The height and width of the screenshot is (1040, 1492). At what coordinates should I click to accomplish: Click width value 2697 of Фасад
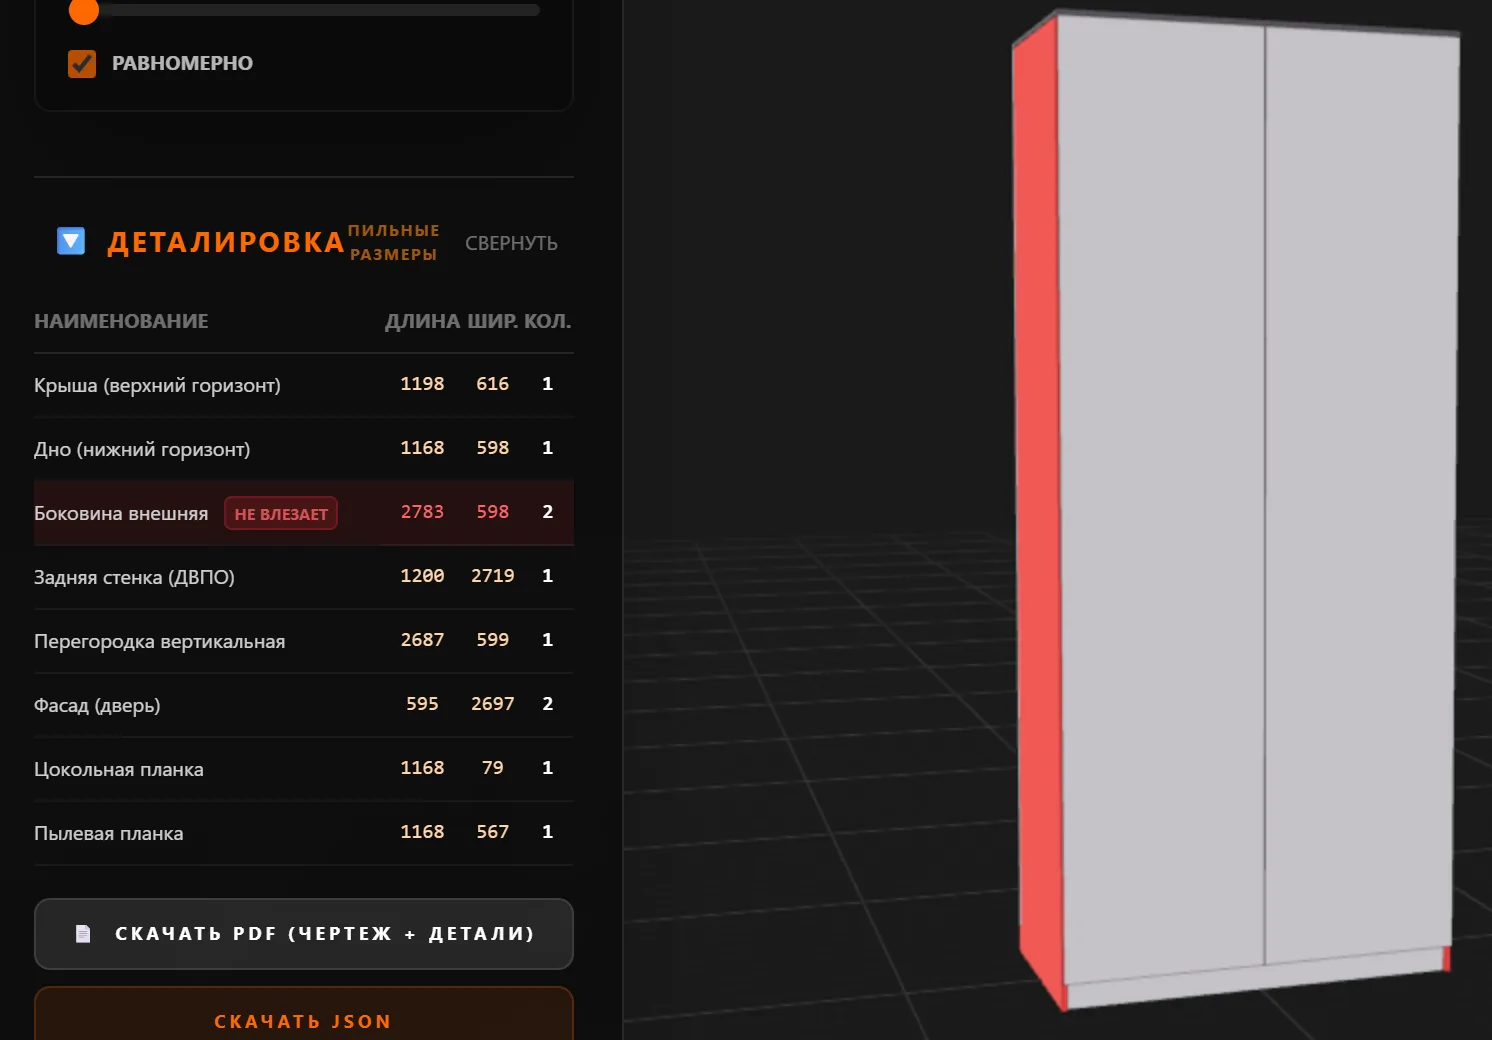coord(493,704)
